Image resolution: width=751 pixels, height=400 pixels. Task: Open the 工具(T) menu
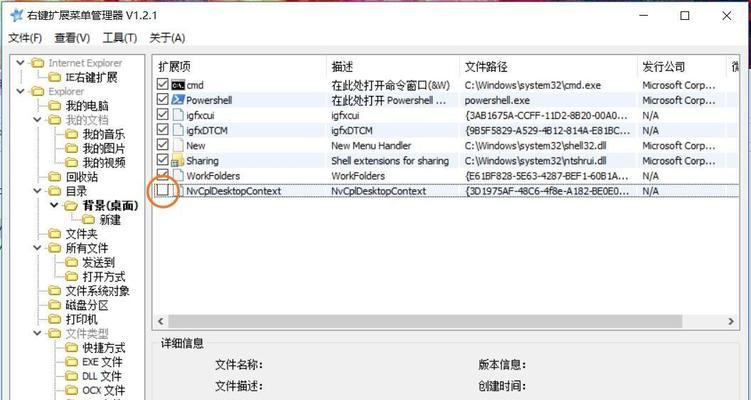tap(120, 38)
